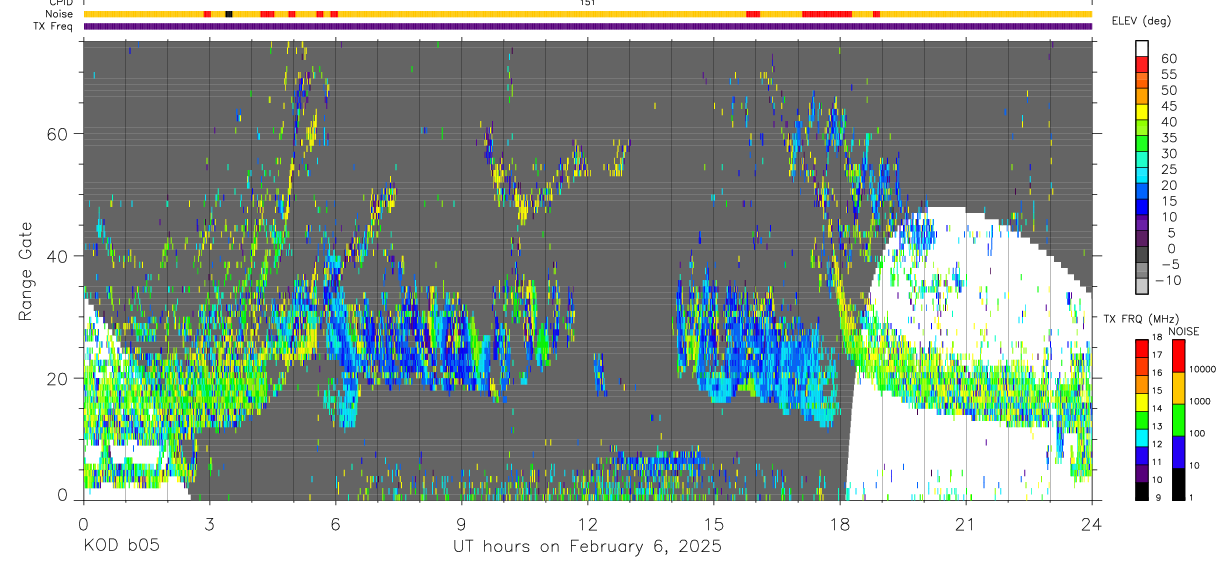Screen dimensions: 1228x567
Task: Click the '24' hour tick on the time axis
Action: point(1091,524)
